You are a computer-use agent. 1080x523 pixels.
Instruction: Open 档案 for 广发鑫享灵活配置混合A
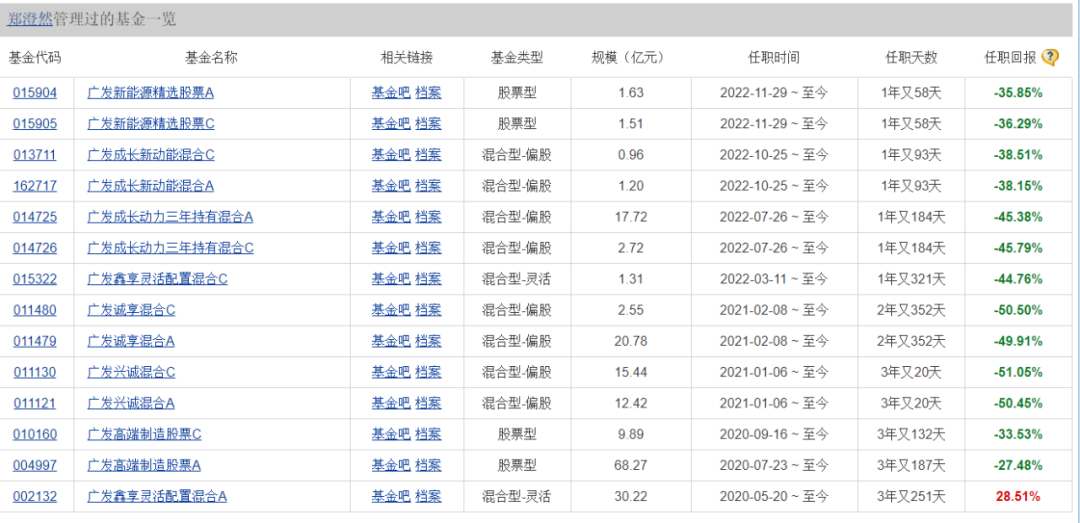[428, 496]
